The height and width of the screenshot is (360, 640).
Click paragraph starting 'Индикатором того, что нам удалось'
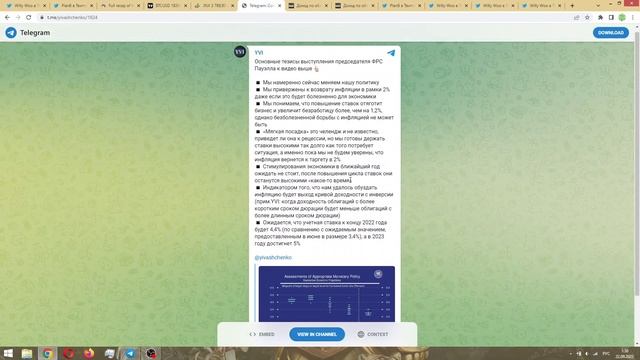tap(324, 201)
